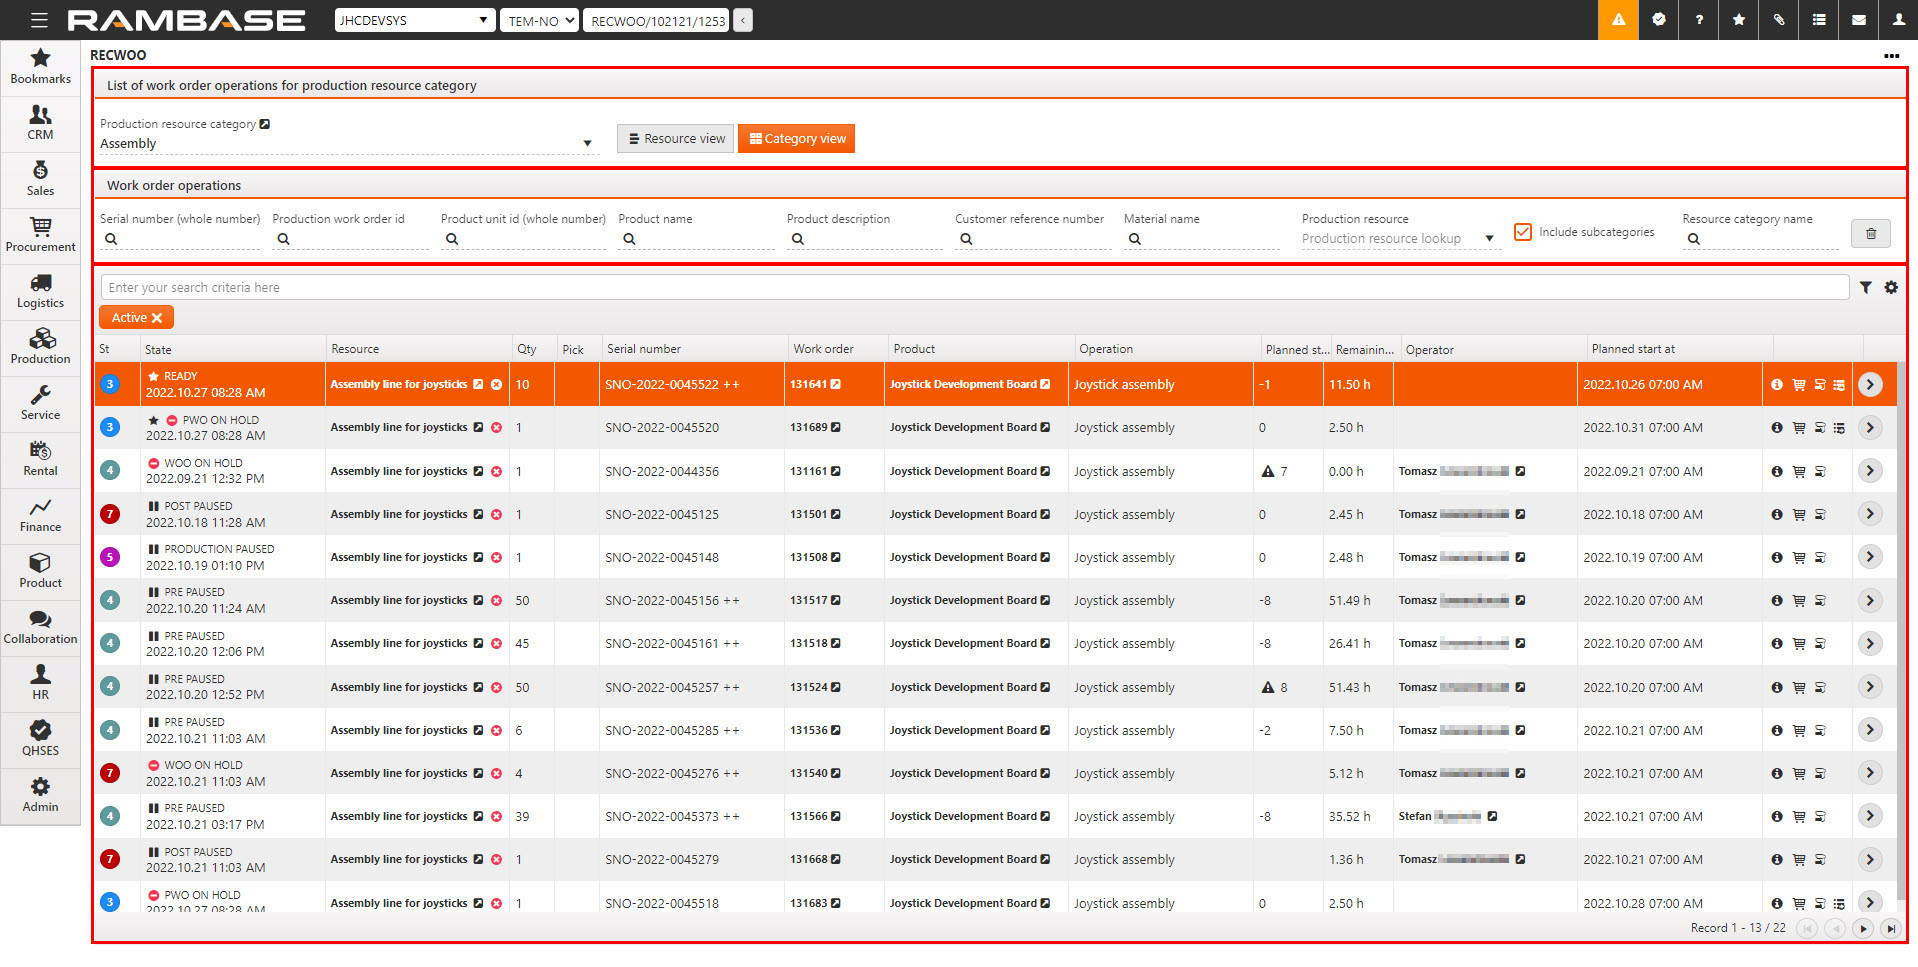Image resolution: width=1918 pixels, height=967 pixels.
Task: Open work order 131689 link
Action: point(809,428)
